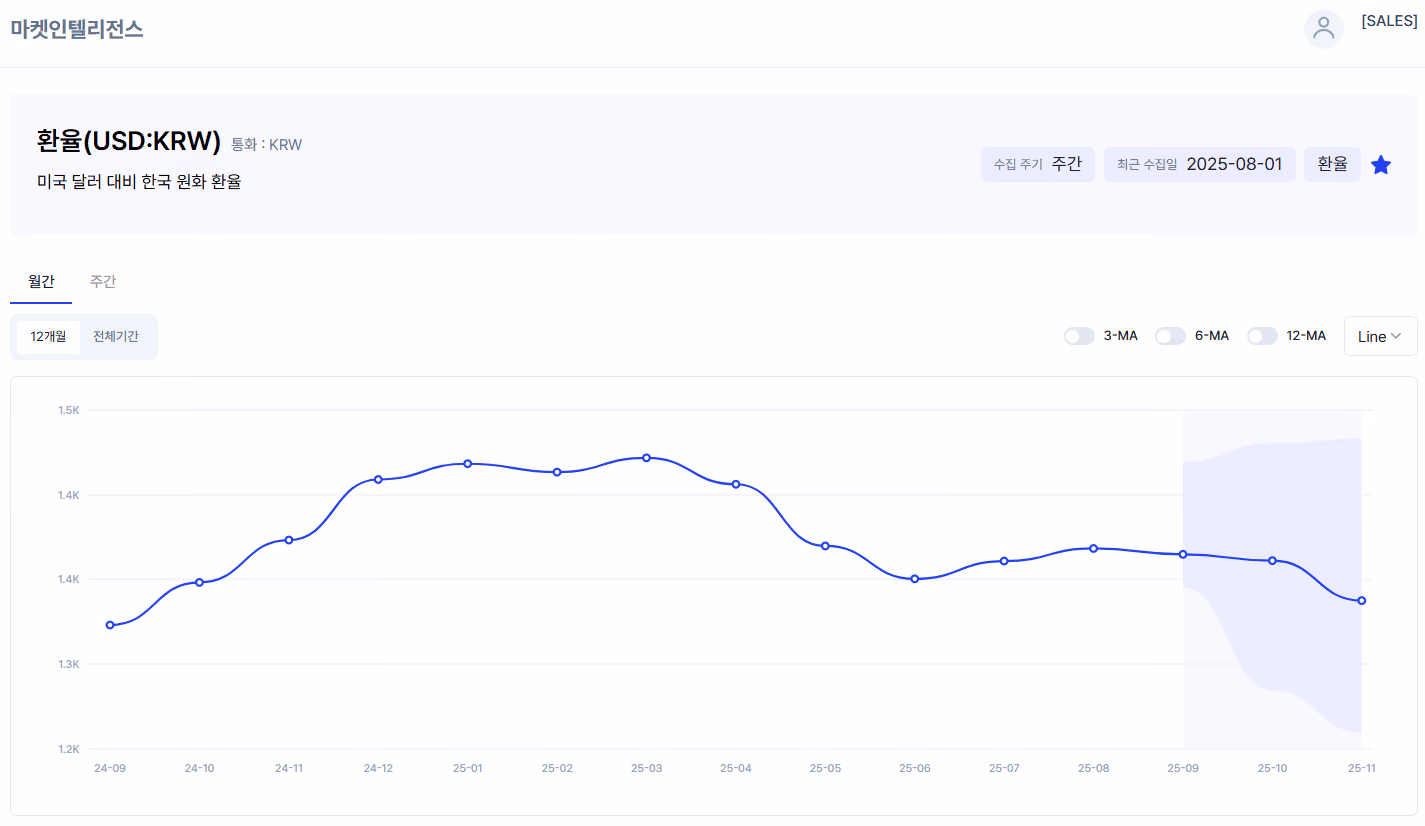Image resolution: width=1425 pixels, height=826 pixels.
Task: Click the 25-07 data point marker
Action: point(1004,561)
